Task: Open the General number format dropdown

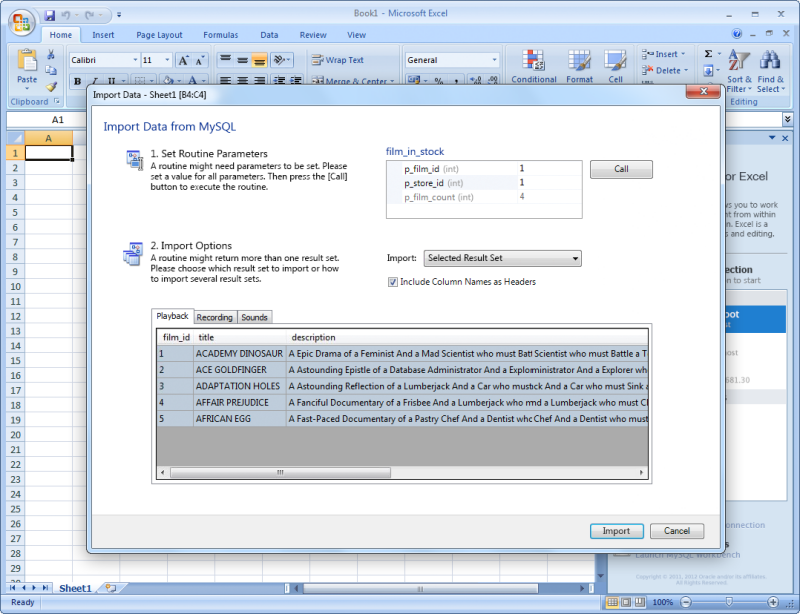Action: pyautogui.click(x=494, y=60)
